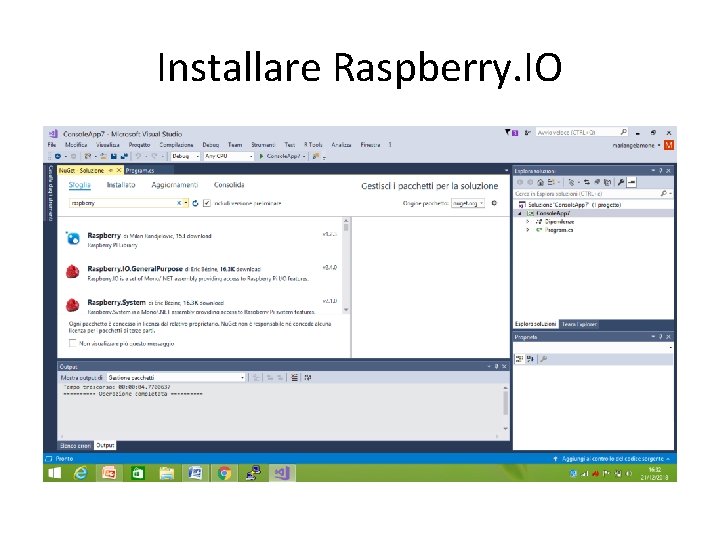Open the Output source dropdown

pos(176,377)
